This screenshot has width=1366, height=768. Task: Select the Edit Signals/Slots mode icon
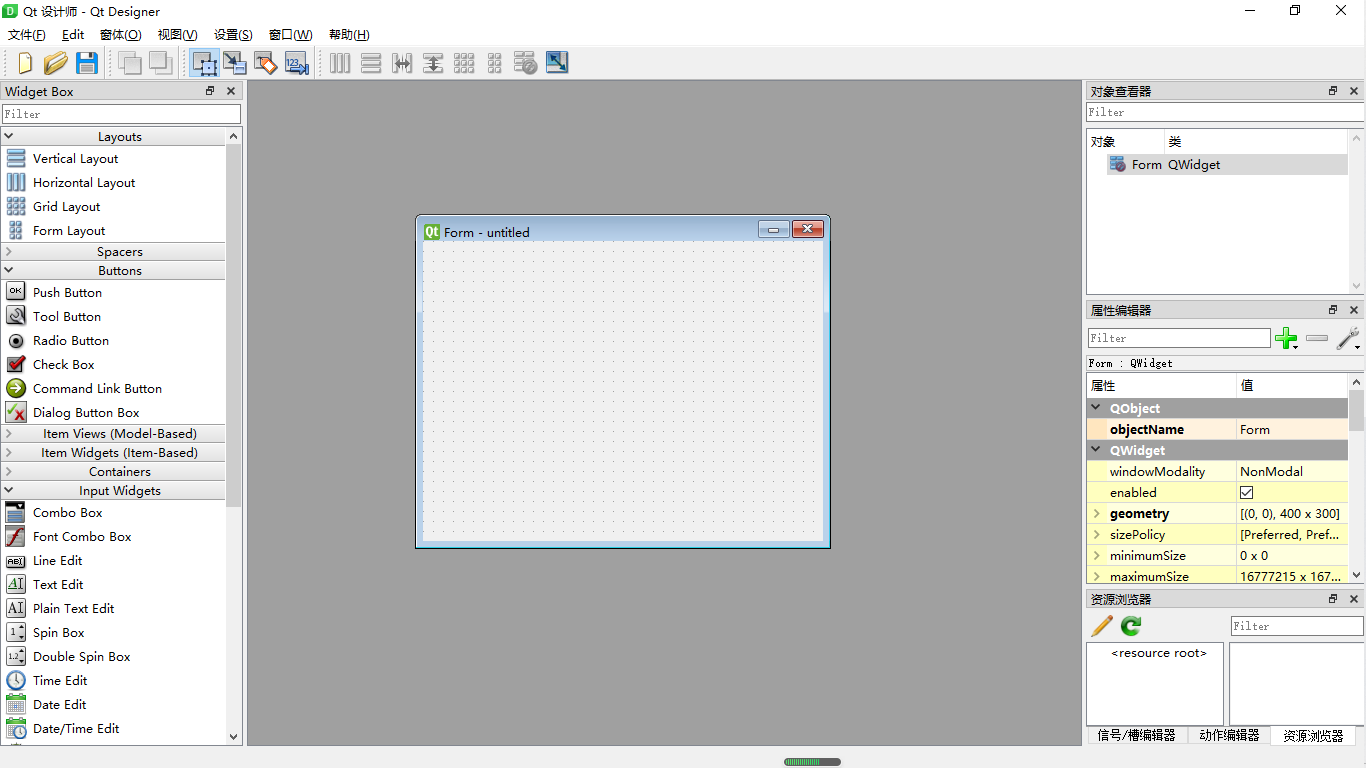[235, 63]
